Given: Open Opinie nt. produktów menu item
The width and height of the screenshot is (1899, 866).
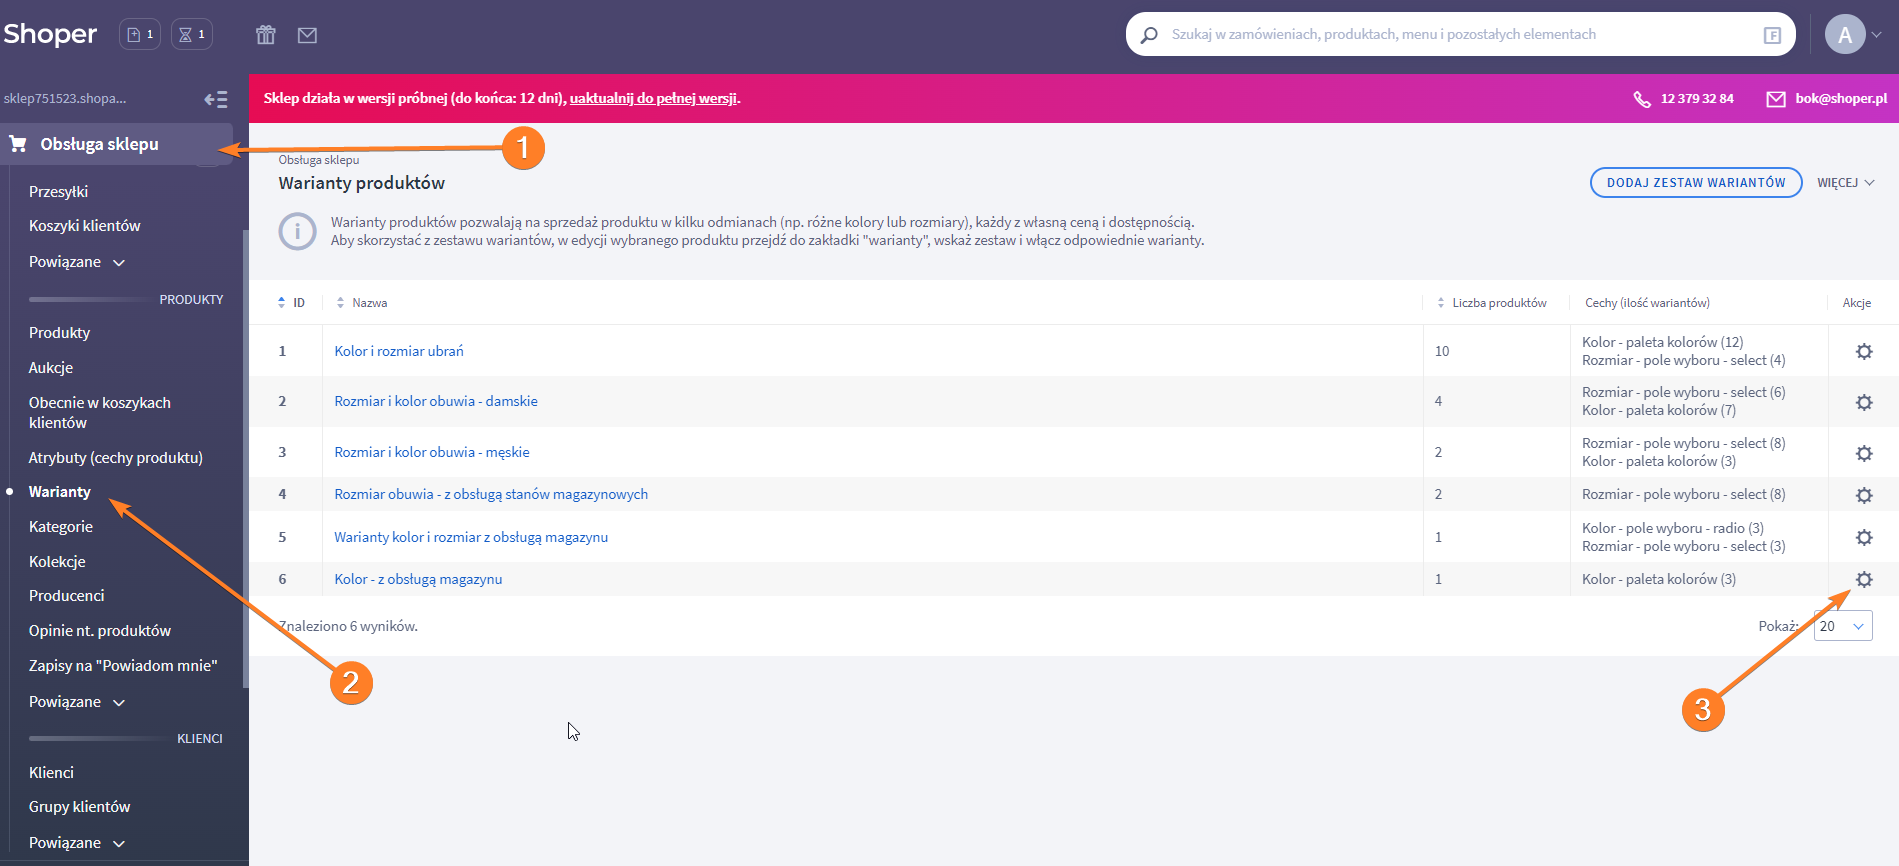Looking at the screenshot, I should tap(99, 631).
